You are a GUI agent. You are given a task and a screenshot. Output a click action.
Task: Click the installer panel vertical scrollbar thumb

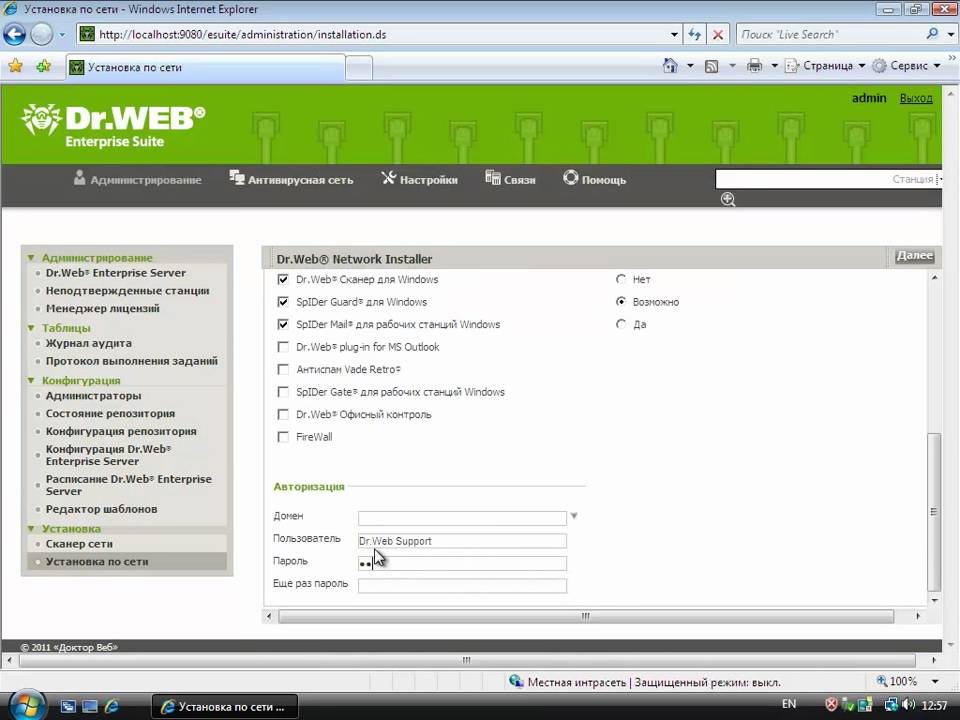click(934, 511)
